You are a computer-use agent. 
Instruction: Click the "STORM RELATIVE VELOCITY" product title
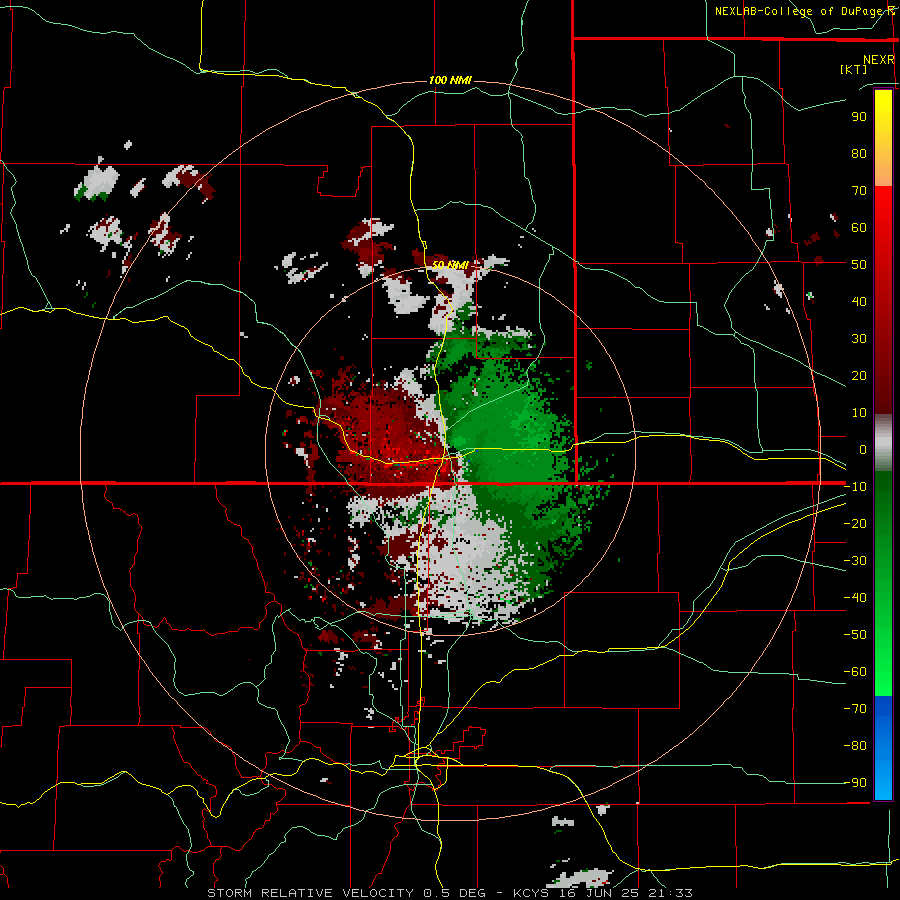click(310, 893)
